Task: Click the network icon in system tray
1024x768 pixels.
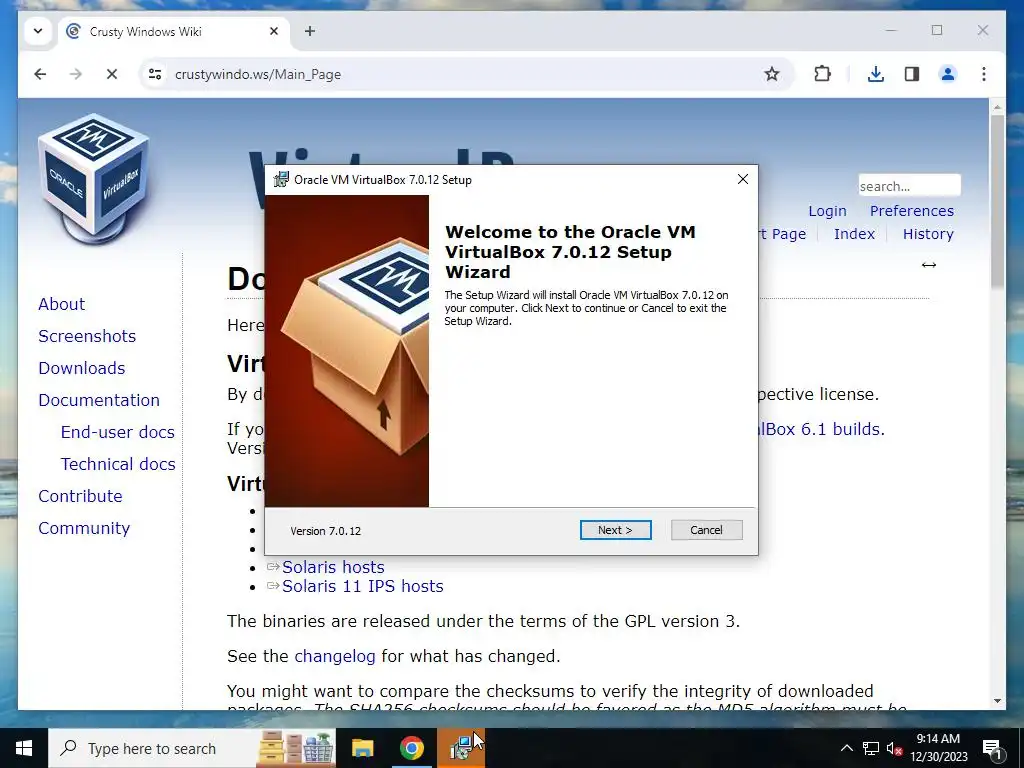Action: (871, 748)
